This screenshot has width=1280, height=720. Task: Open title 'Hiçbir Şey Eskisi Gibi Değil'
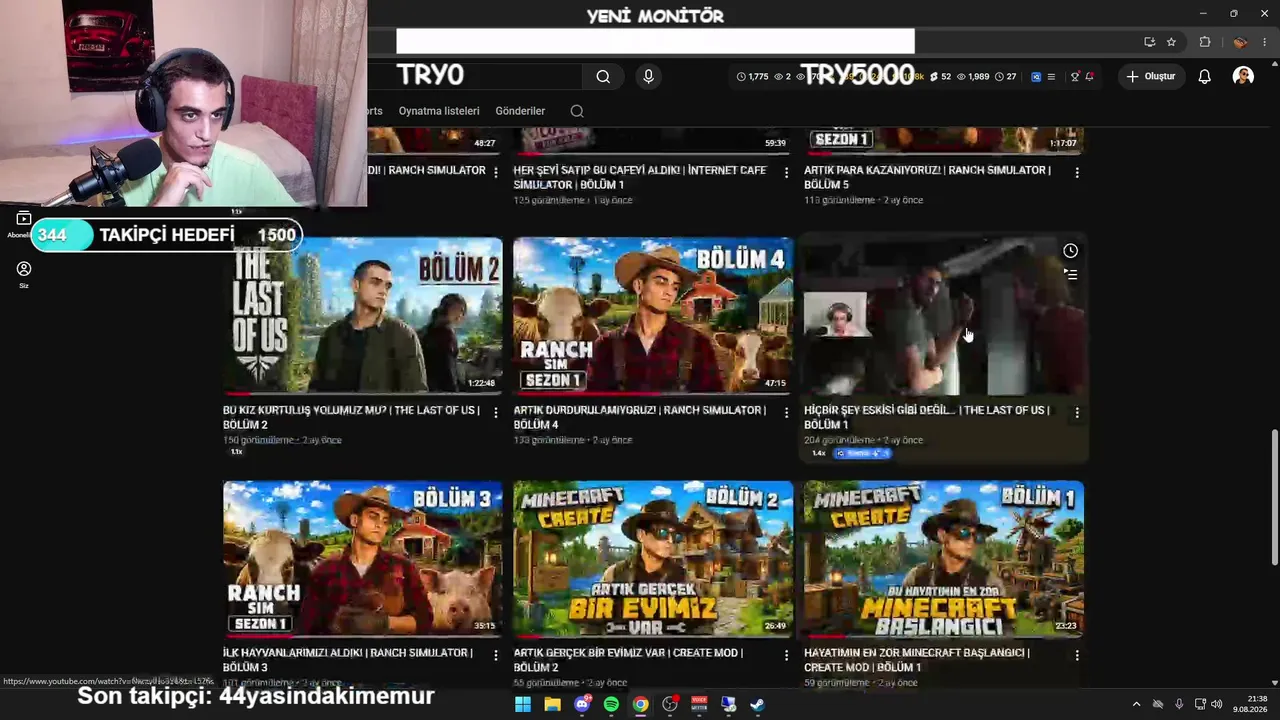[927, 417]
